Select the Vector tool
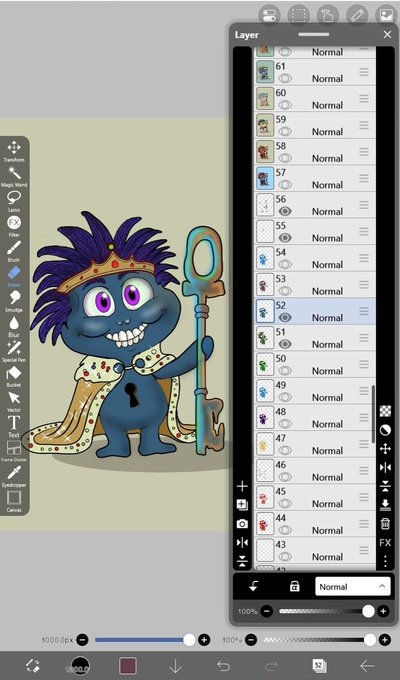Image resolution: width=400 pixels, height=680 pixels. click(14, 401)
